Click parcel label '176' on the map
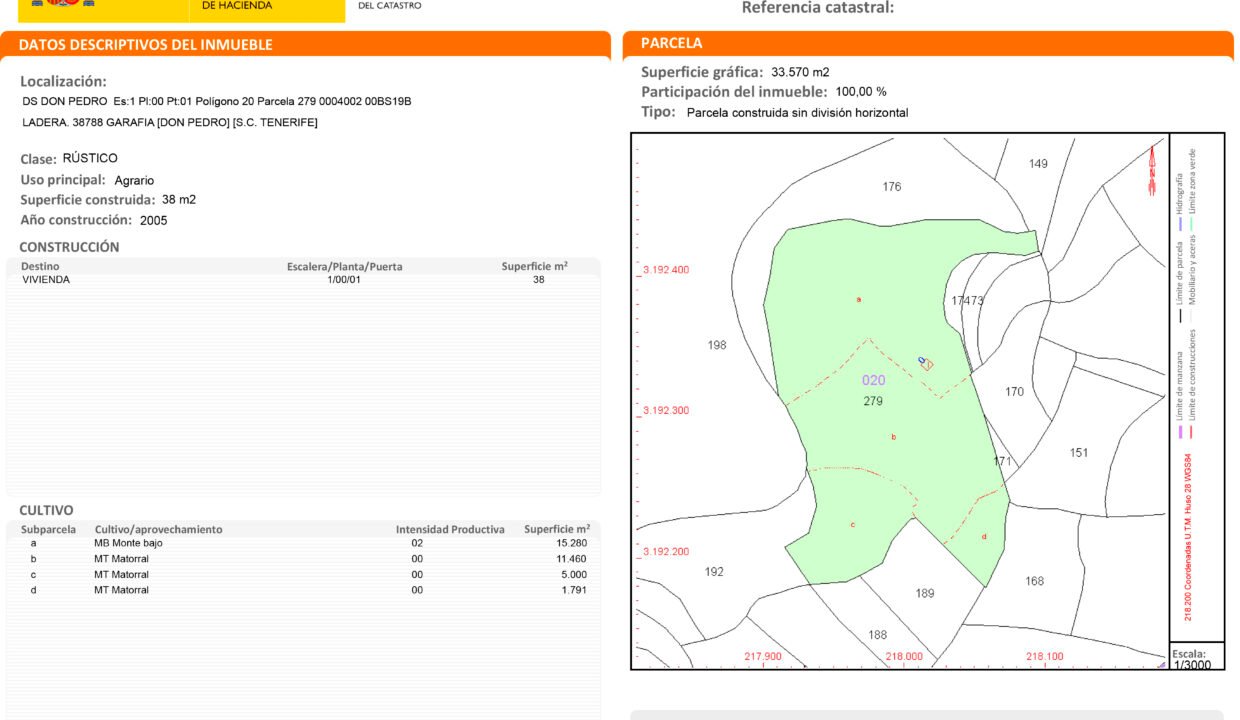Image resolution: width=1240 pixels, height=720 pixels. [892, 187]
